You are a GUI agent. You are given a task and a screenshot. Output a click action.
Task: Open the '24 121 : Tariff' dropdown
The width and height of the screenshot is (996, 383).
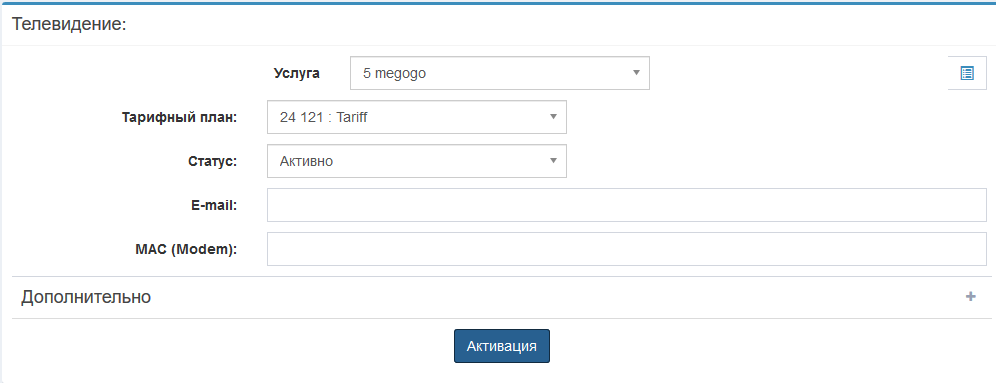click(417, 117)
